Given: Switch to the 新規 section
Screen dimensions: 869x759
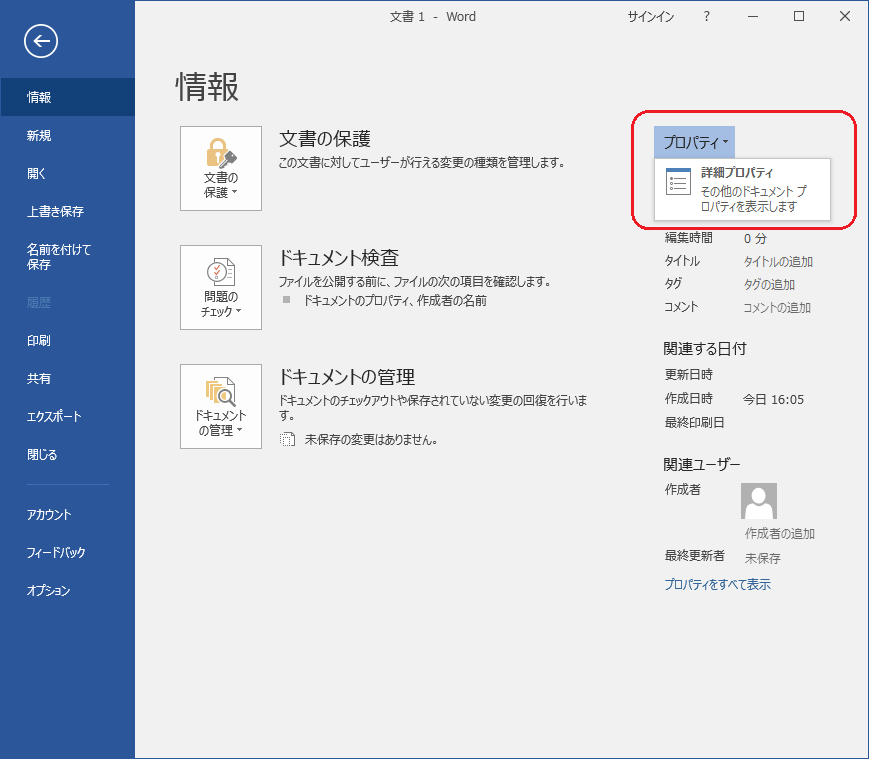Looking at the screenshot, I should [40, 135].
